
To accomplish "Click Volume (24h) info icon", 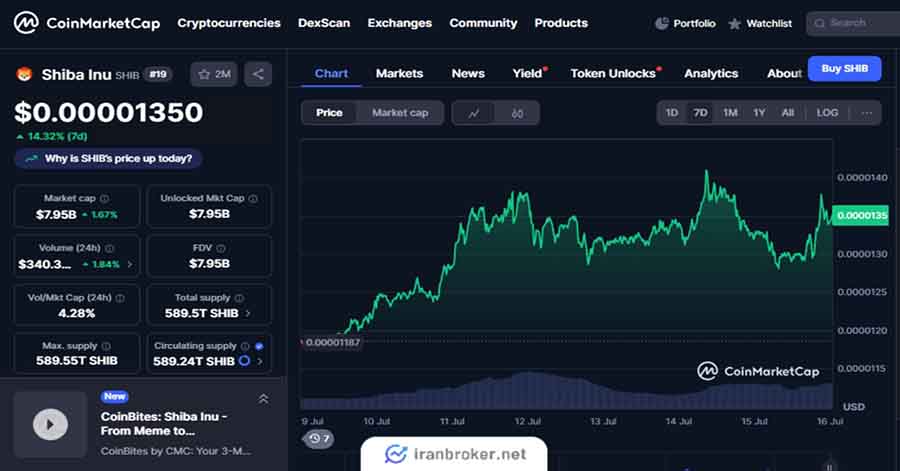I will pos(110,248).
